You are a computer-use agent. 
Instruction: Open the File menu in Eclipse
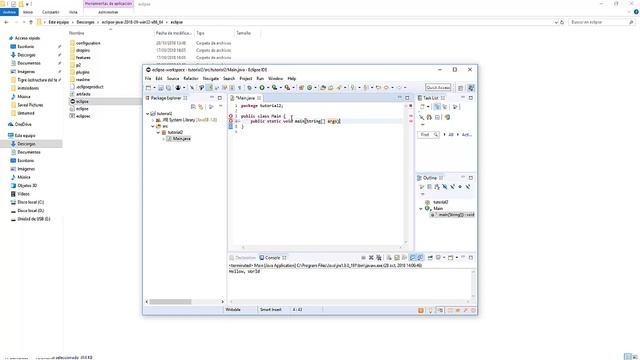[148, 78]
